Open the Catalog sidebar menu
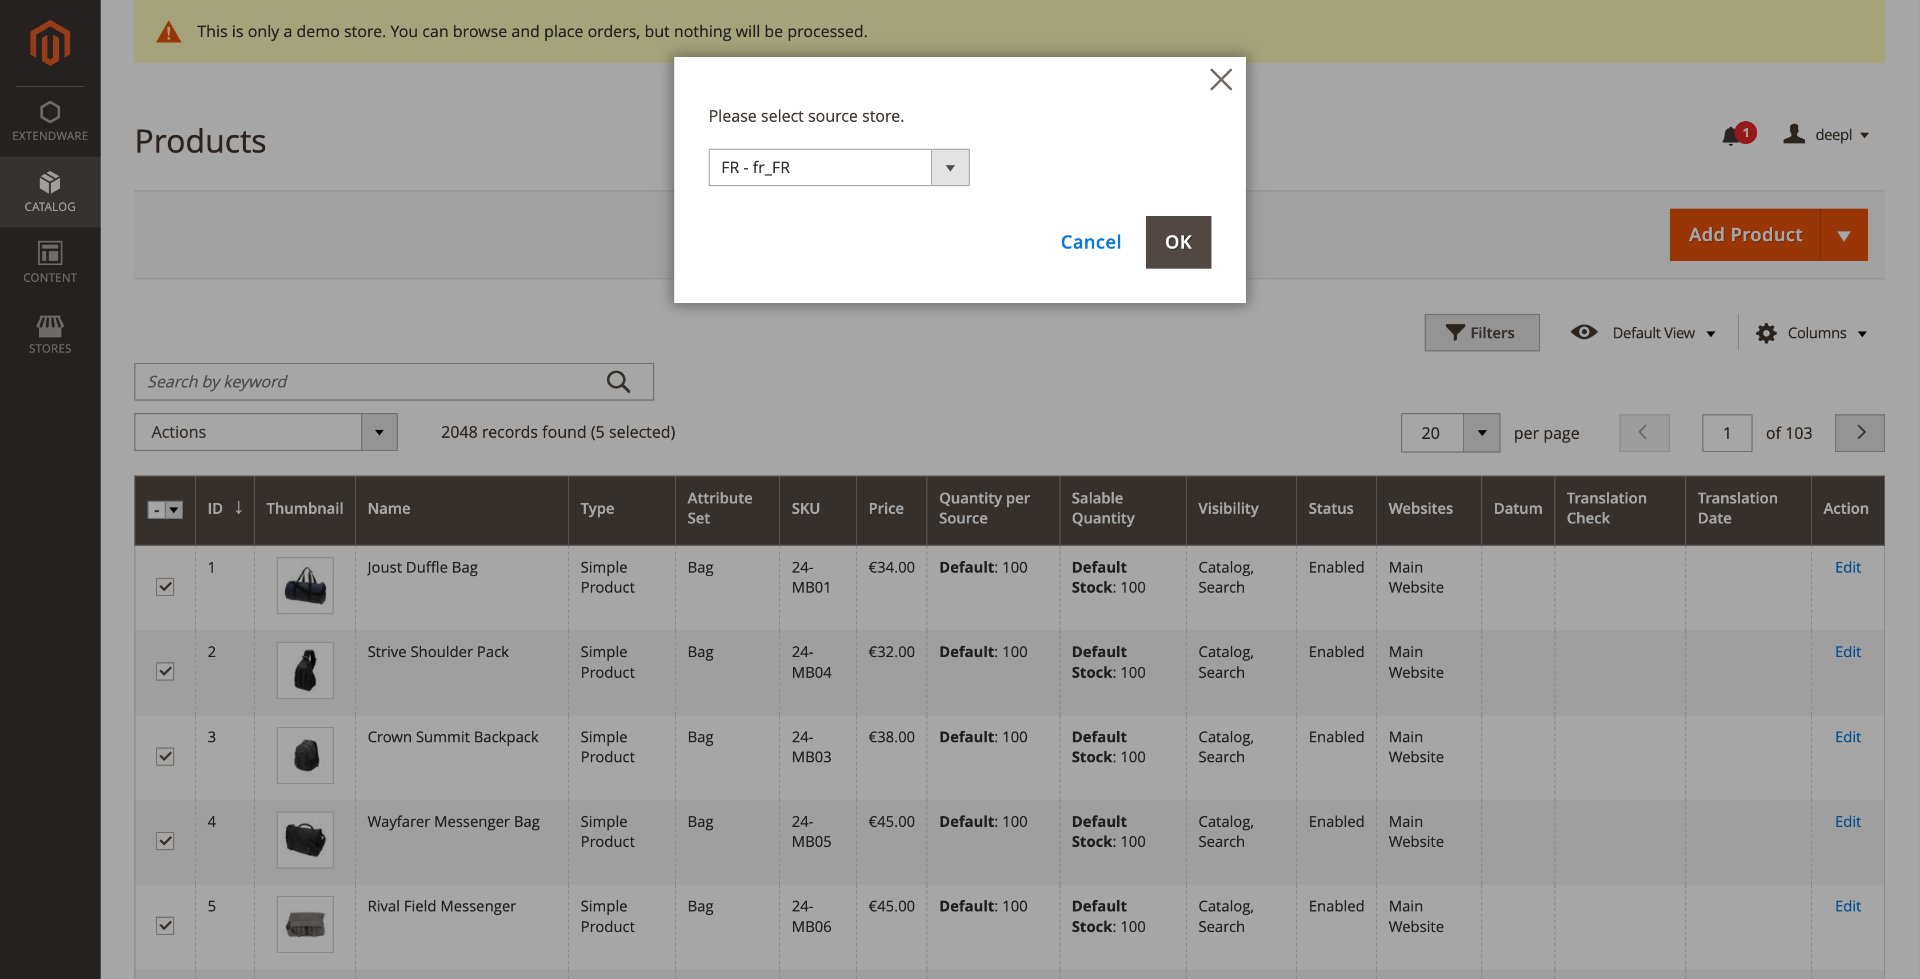The width and height of the screenshot is (1920, 979). point(50,192)
